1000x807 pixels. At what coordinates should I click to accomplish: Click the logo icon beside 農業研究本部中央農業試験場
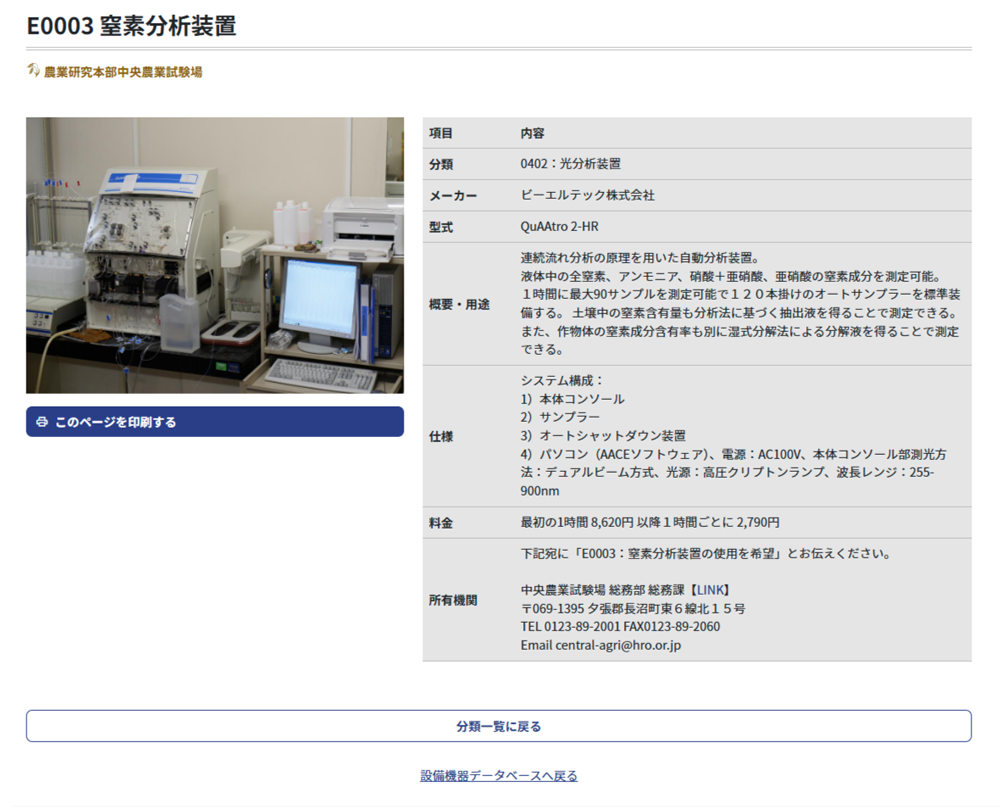pyautogui.click(x=33, y=71)
